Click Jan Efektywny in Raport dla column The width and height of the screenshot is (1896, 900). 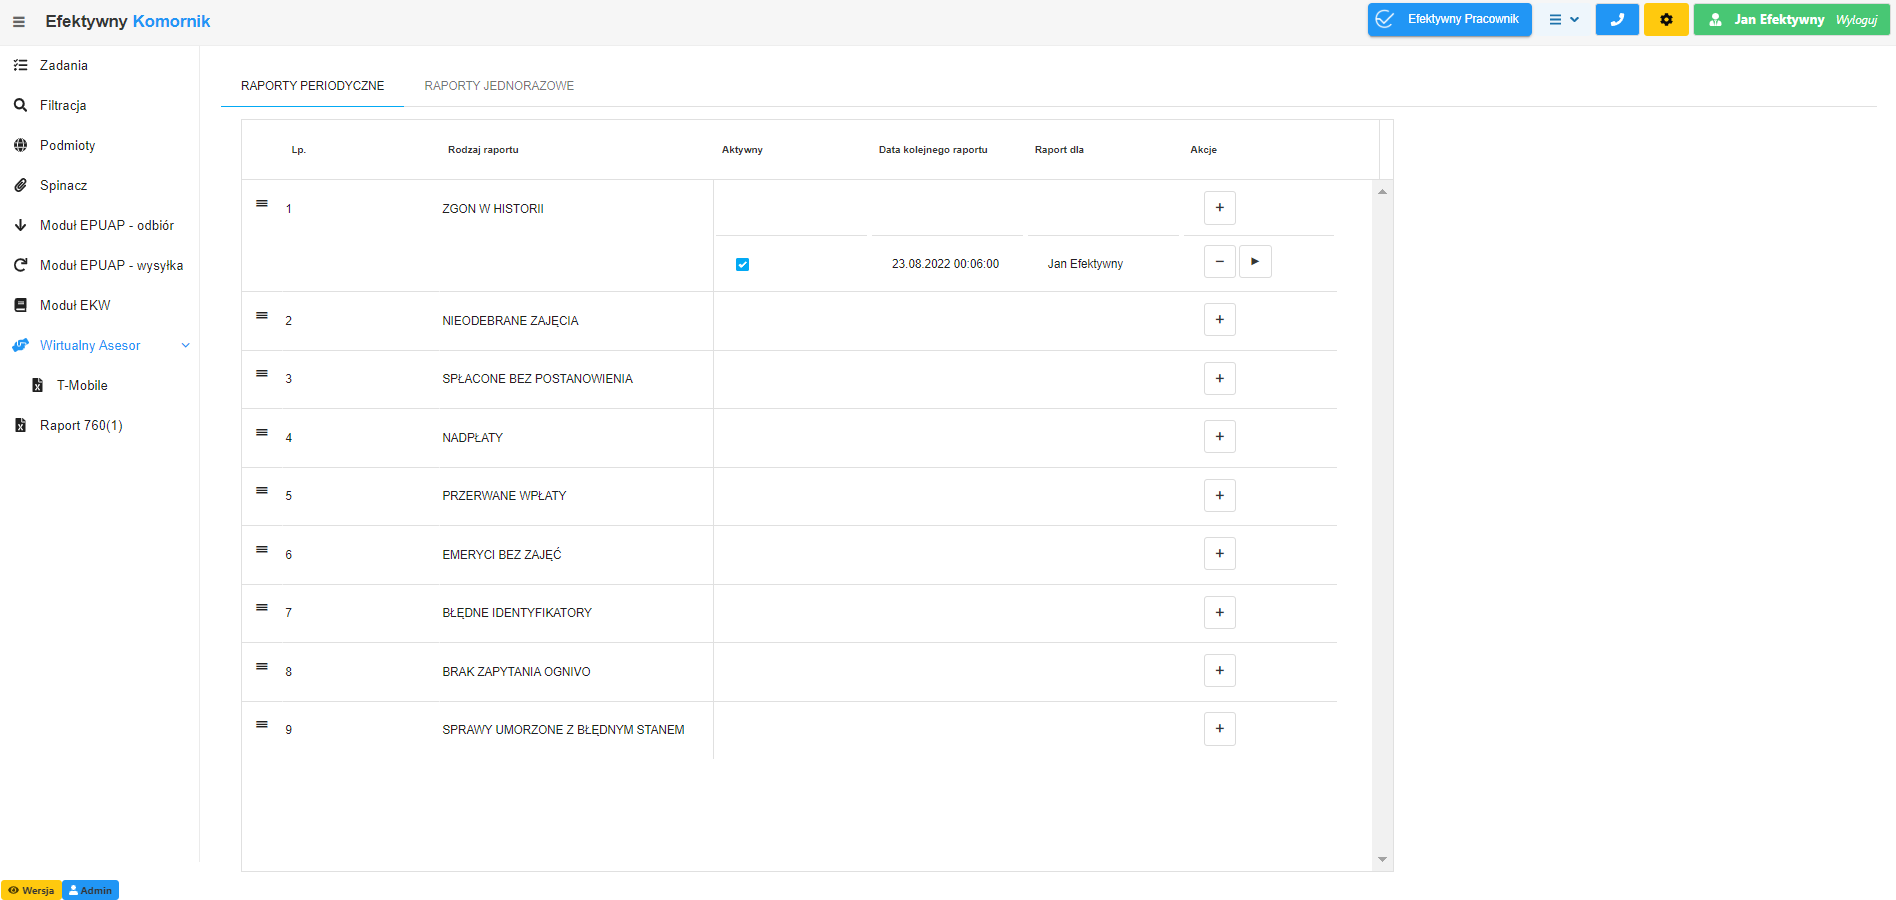(1085, 264)
